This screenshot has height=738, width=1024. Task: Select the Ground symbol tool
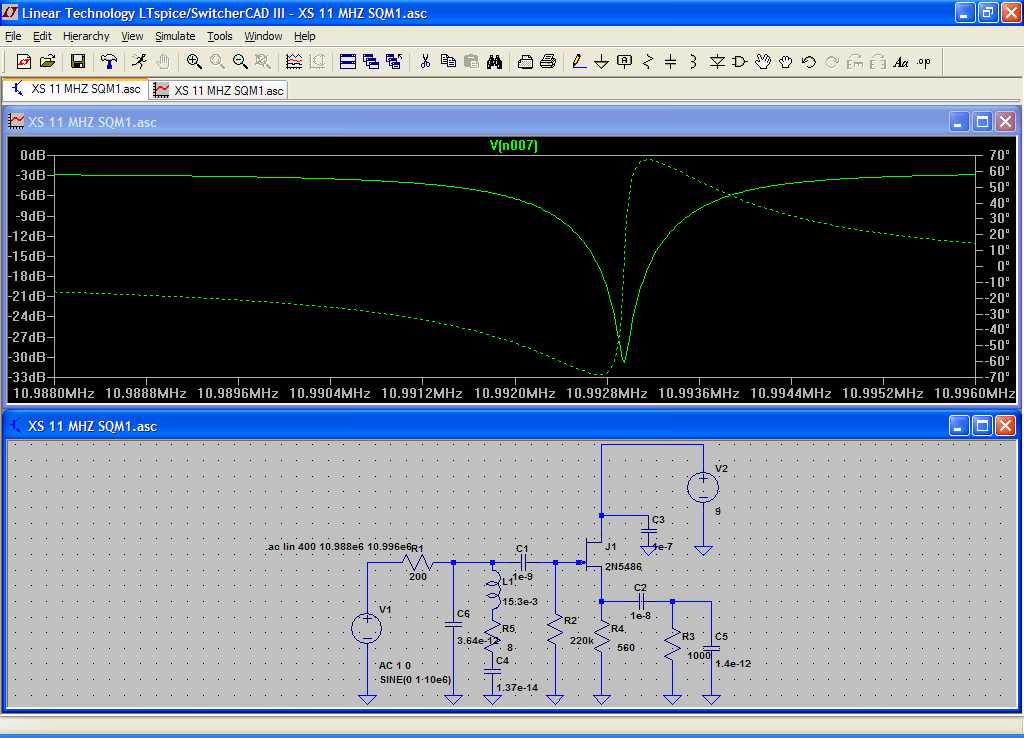pyautogui.click(x=601, y=62)
